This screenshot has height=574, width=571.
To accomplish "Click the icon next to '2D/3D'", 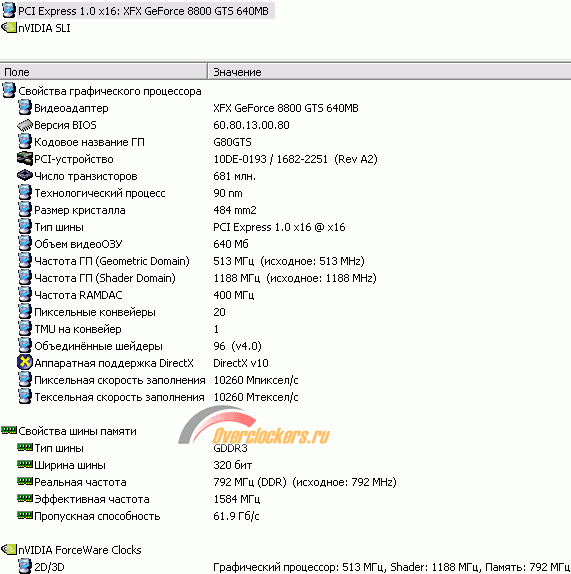I will (25, 566).
